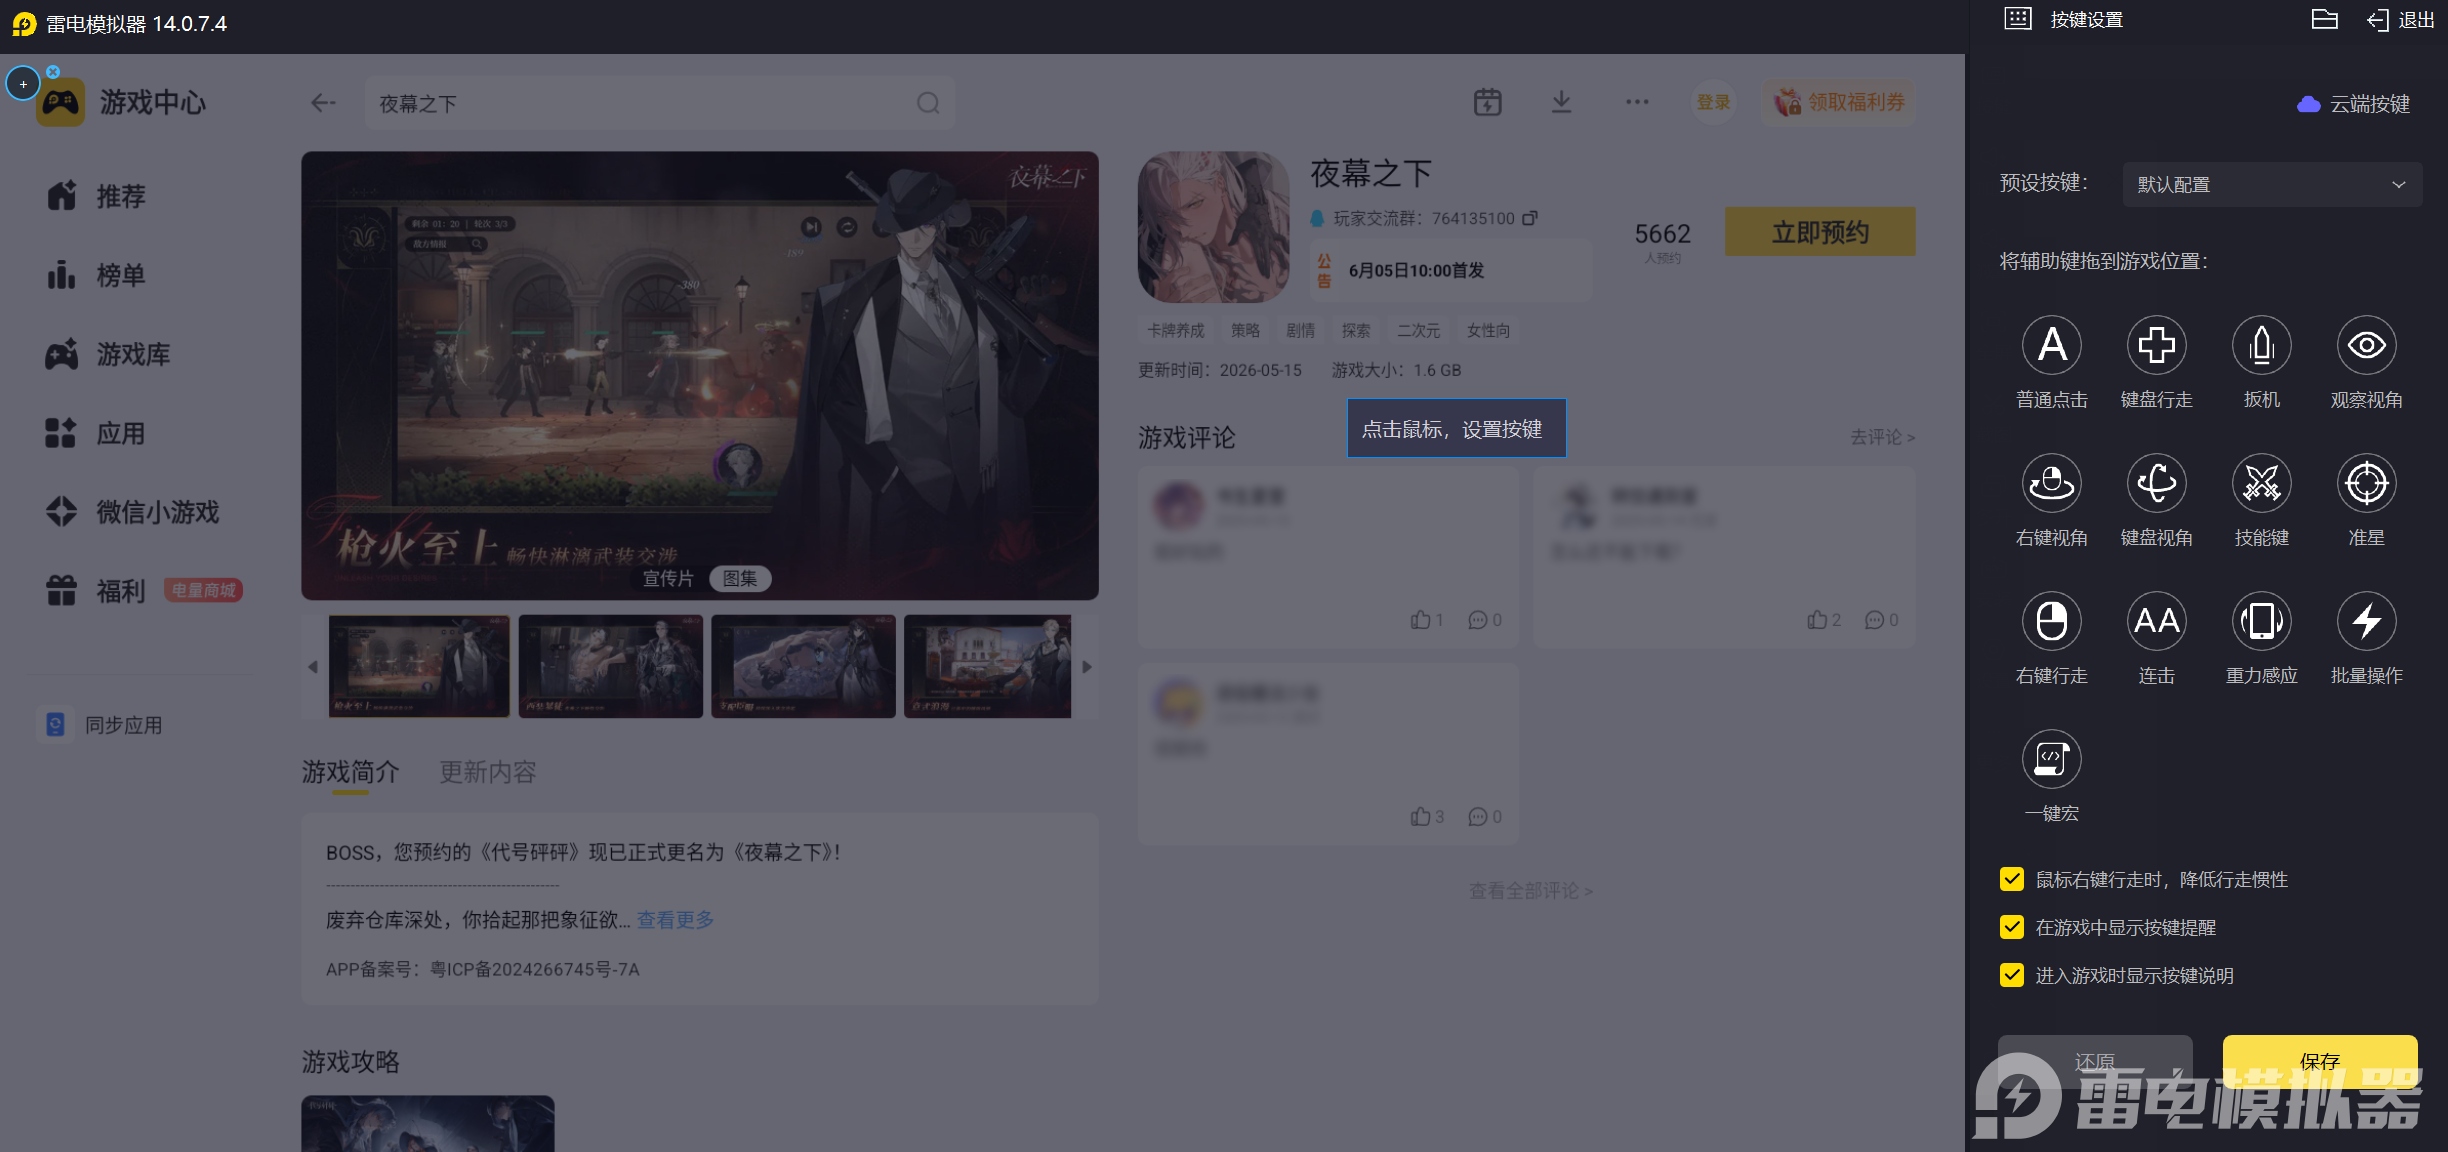Click the 登录 button

pos(1713,102)
